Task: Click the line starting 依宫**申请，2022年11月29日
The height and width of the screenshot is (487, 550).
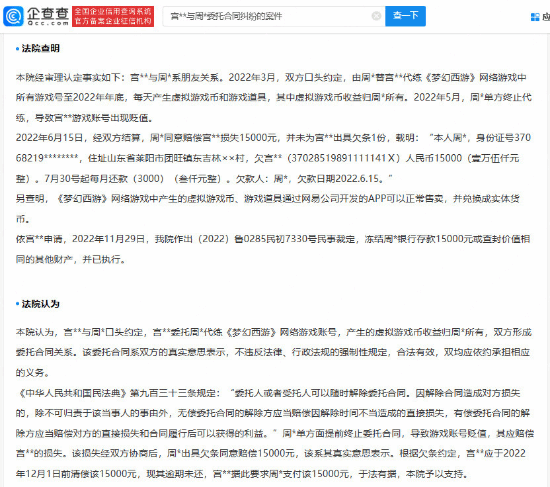Action: click(x=273, y=239)
